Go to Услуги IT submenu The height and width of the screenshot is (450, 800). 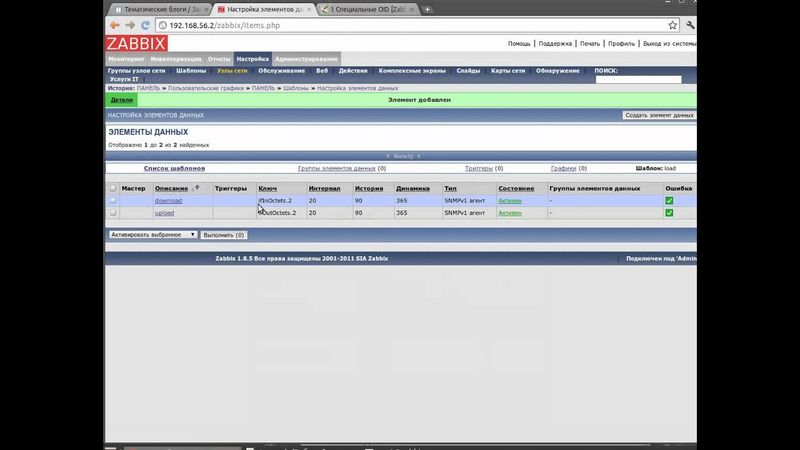[124, 79]
